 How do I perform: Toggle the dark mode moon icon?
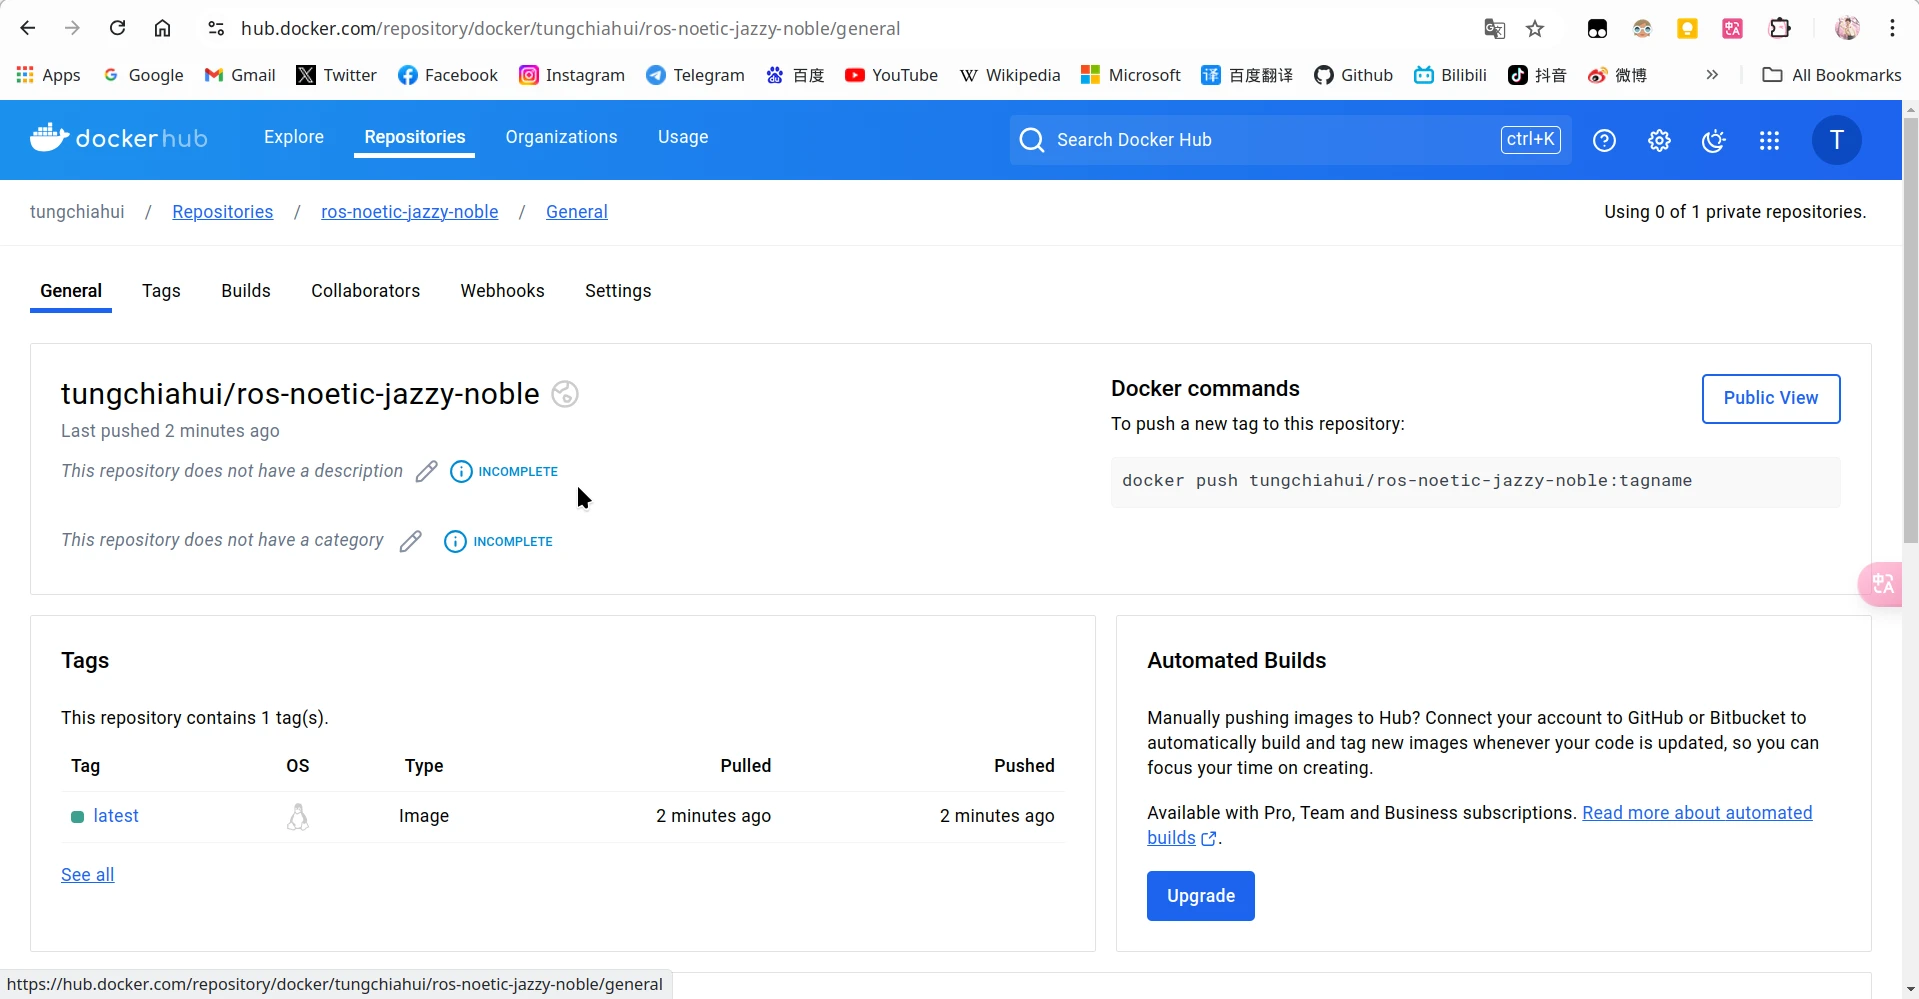coord(1714,141)
